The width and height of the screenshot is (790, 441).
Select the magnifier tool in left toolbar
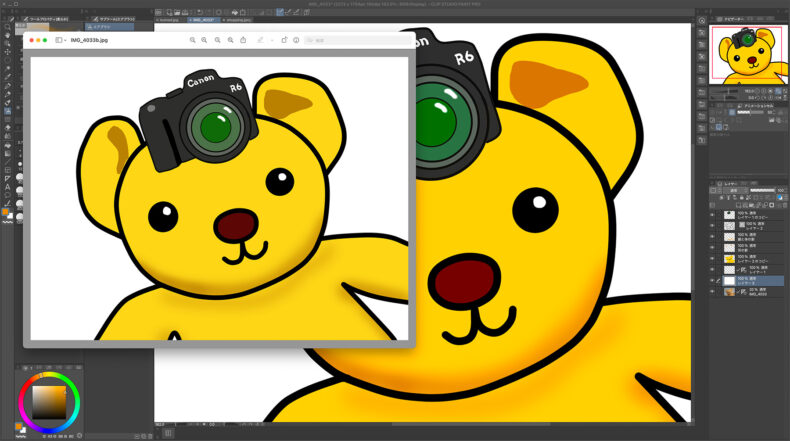point(7,30)
